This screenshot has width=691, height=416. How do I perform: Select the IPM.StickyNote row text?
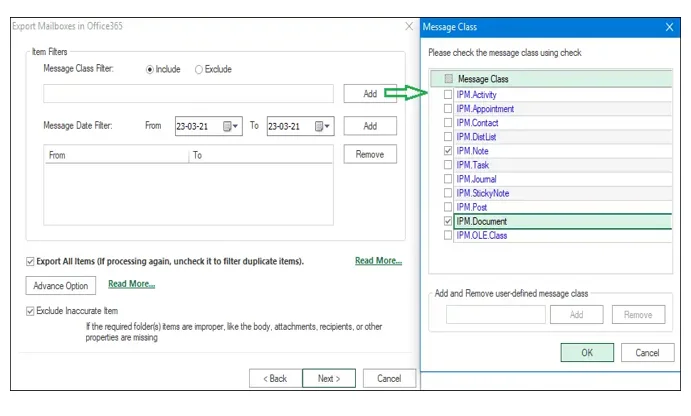tap(483, 193)
